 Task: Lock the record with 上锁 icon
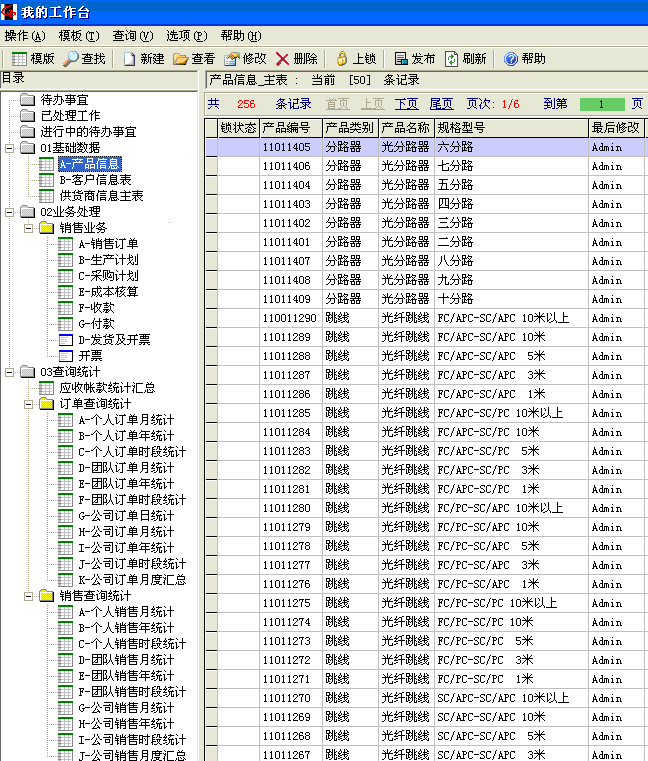[x=342, y=59]
